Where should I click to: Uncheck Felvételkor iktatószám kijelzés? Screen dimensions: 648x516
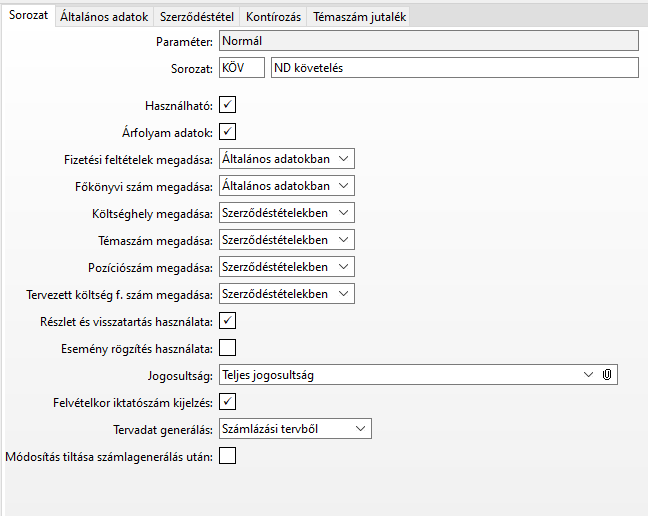(228, 402)
